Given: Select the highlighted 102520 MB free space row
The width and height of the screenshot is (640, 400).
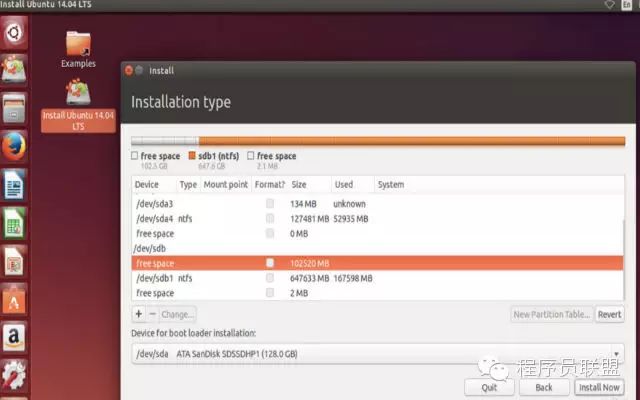Looking at the screenshot, I should pos(378,263).
